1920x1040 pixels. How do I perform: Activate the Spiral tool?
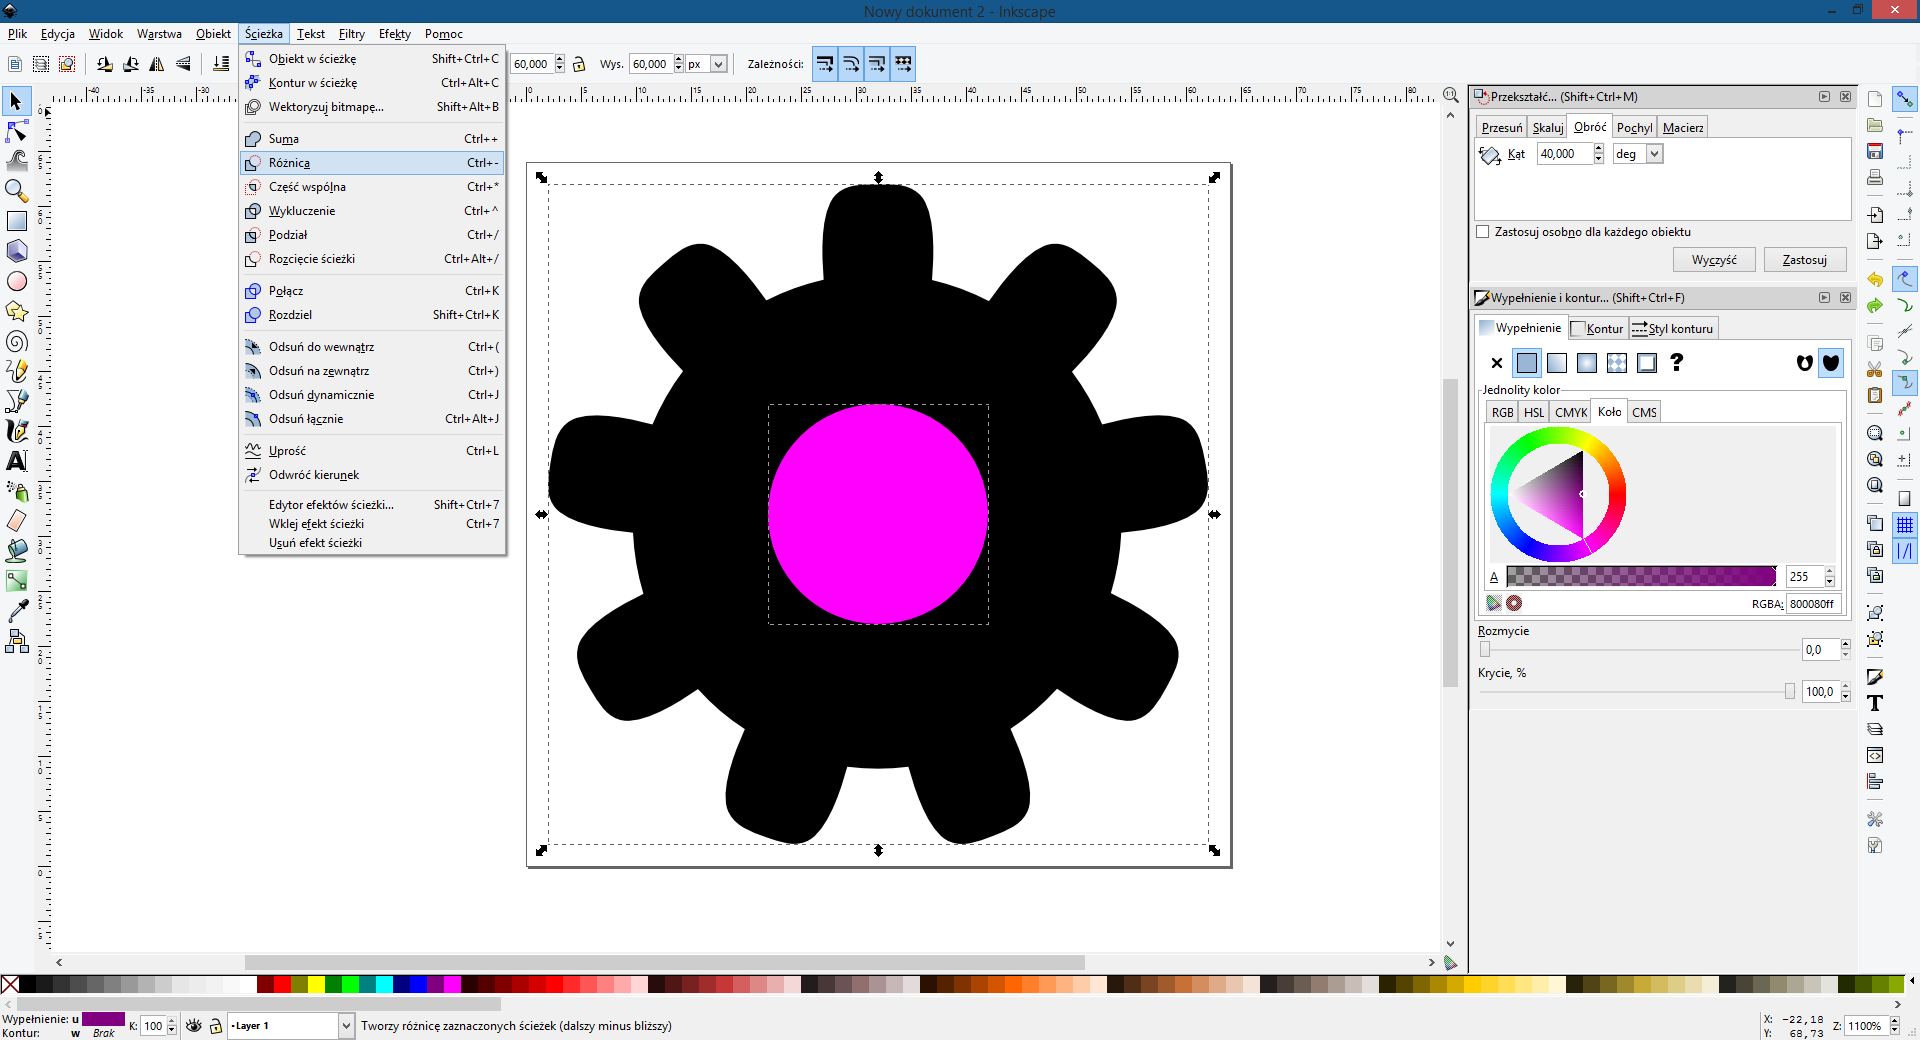click(17, 342)
